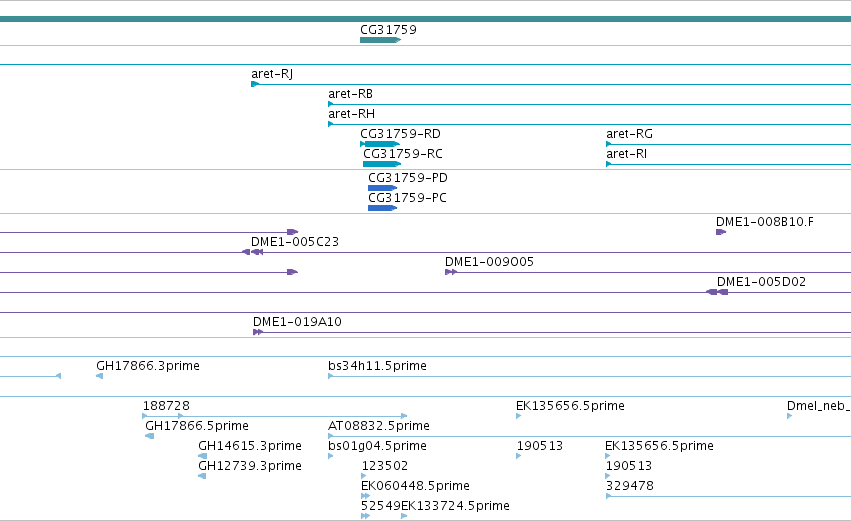Select the EK133724.5prime EST label

455,506
